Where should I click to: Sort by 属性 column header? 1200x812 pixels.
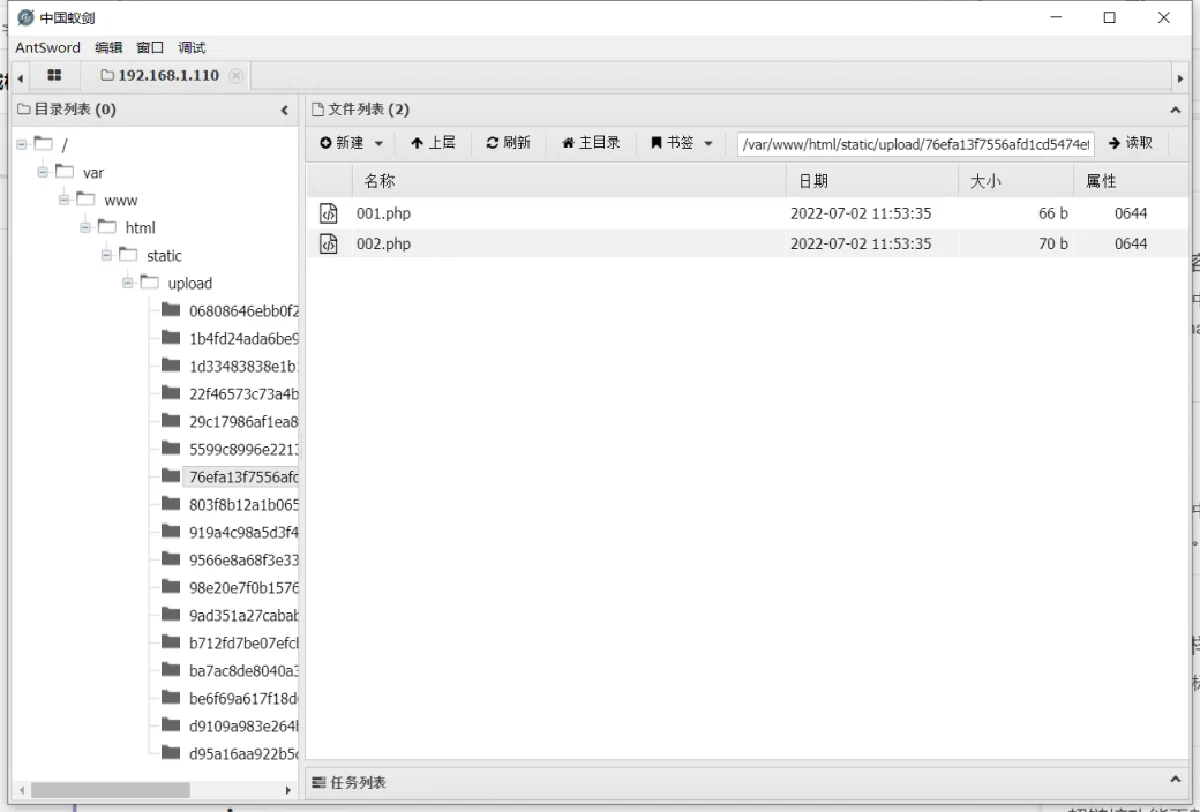(1131, 181)
